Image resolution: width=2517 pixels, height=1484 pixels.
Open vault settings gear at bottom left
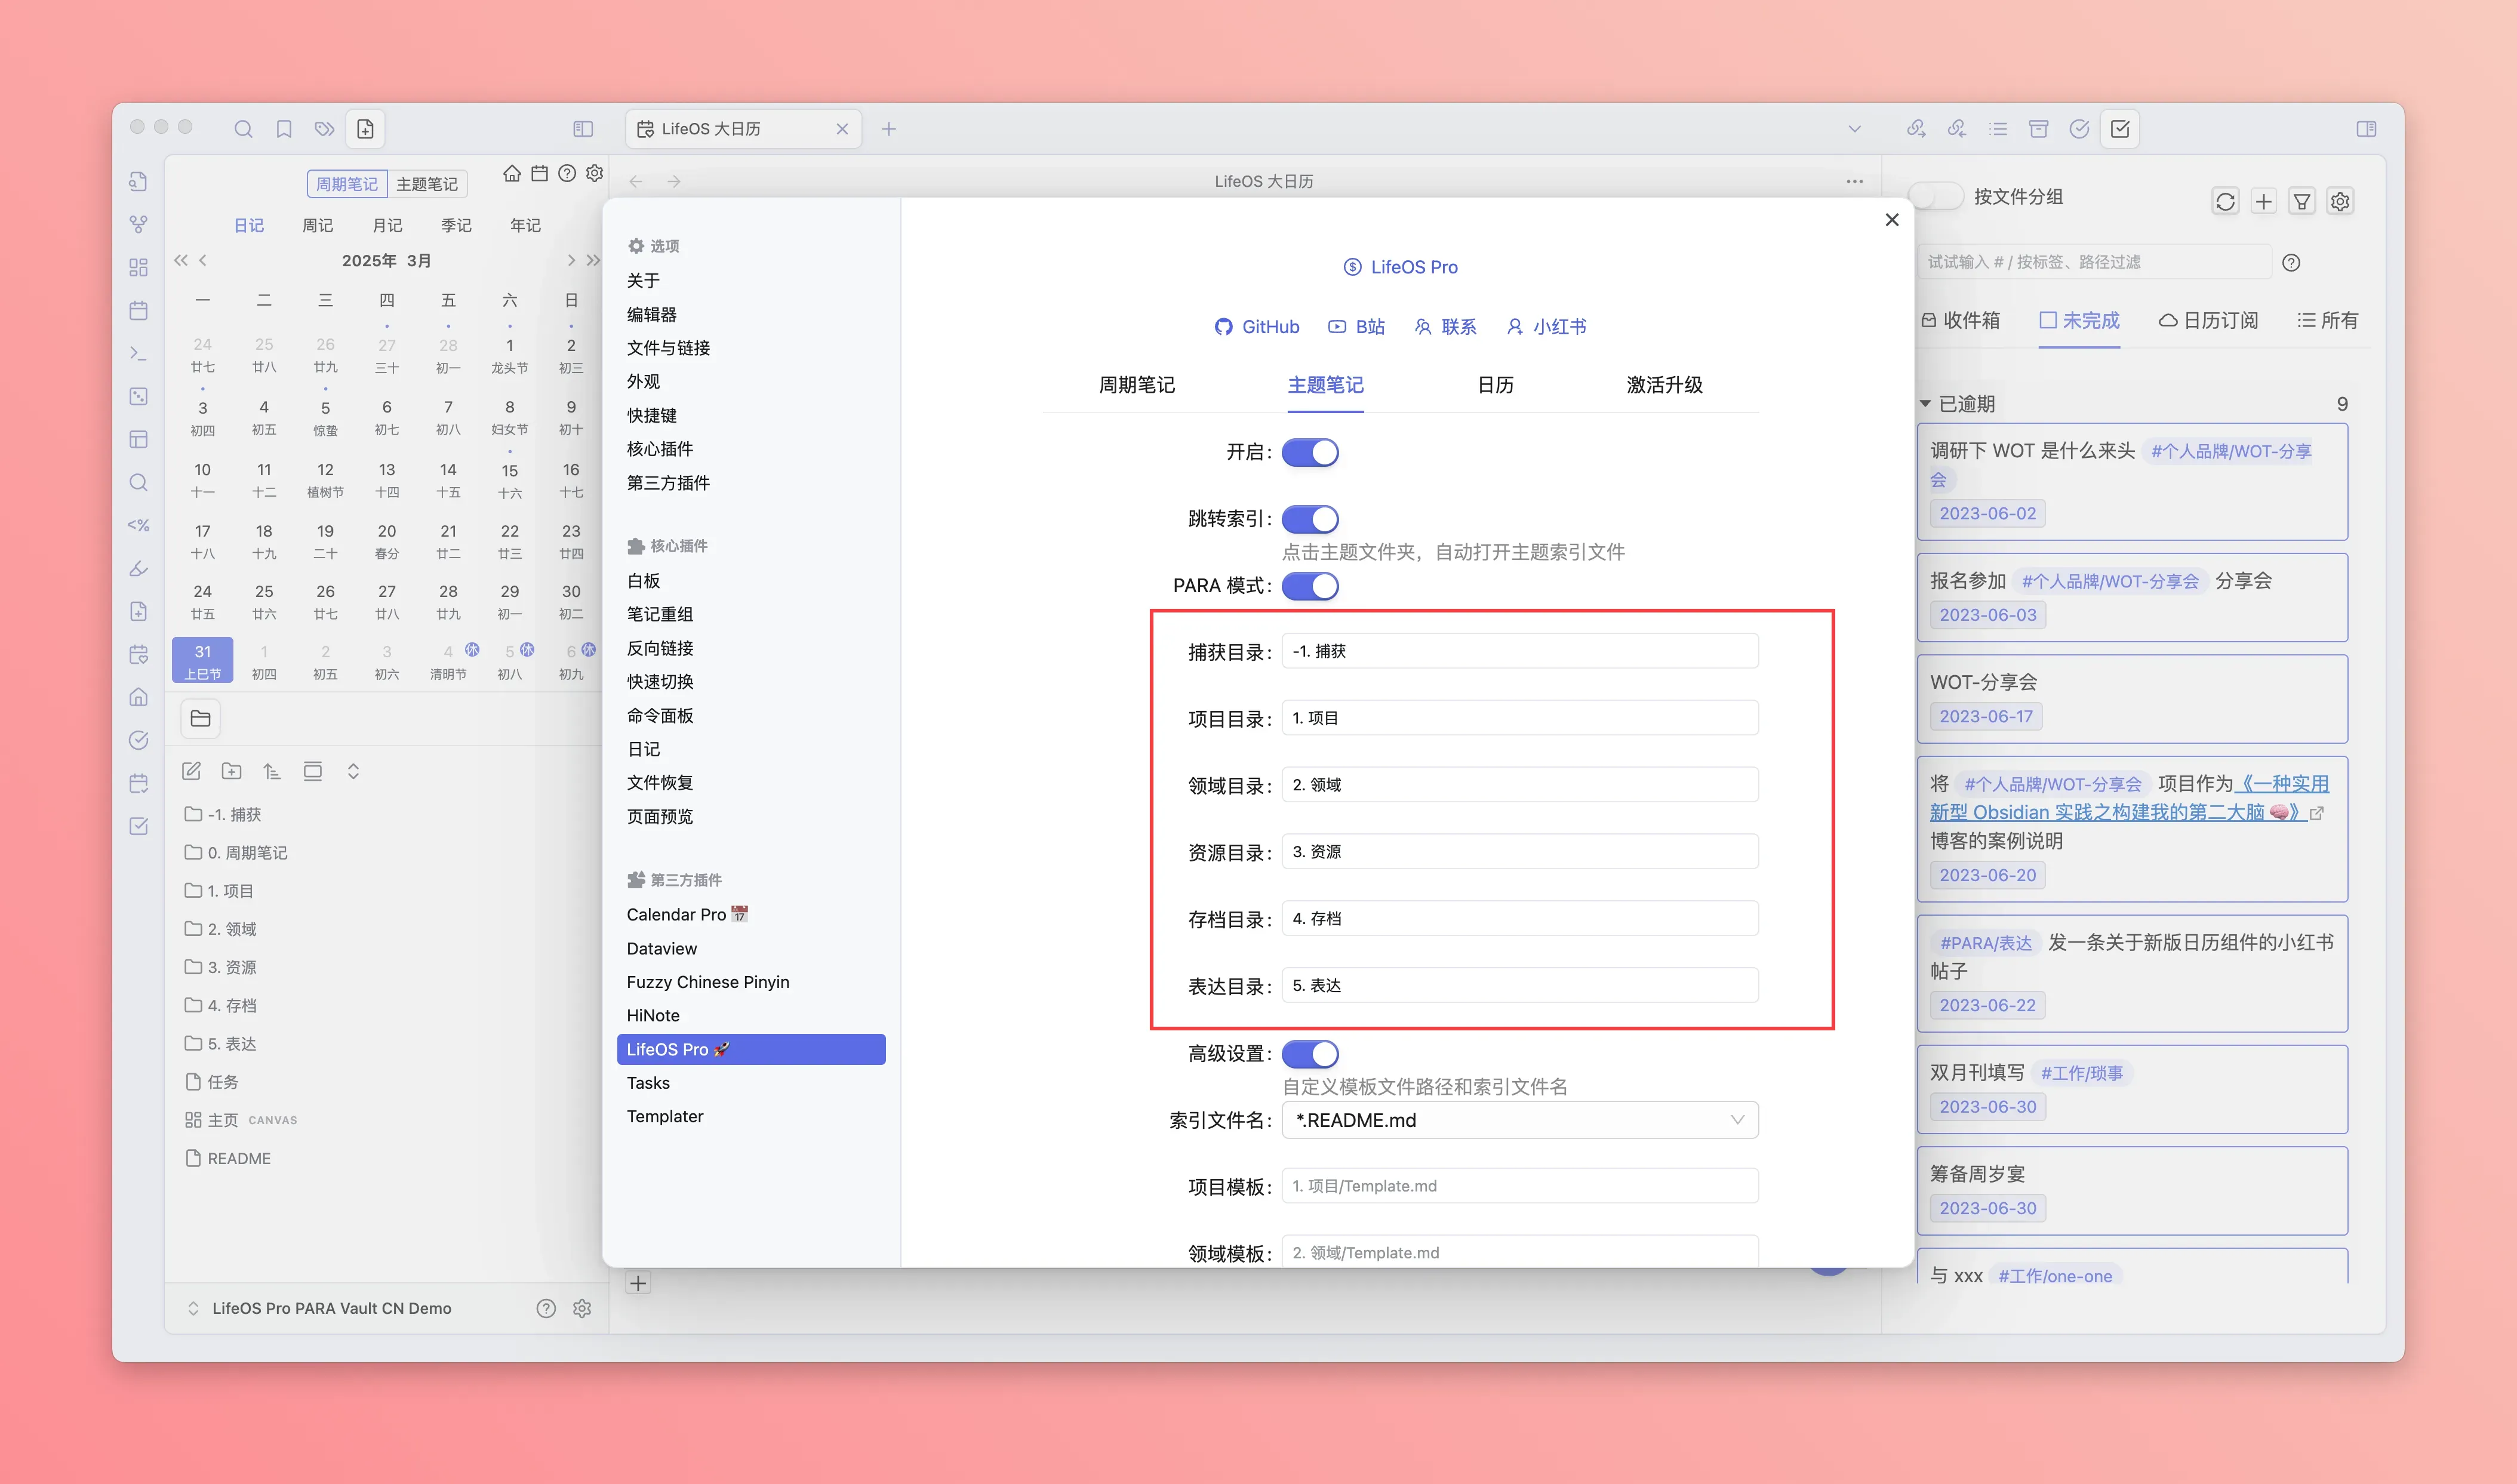coord(582,1308)
